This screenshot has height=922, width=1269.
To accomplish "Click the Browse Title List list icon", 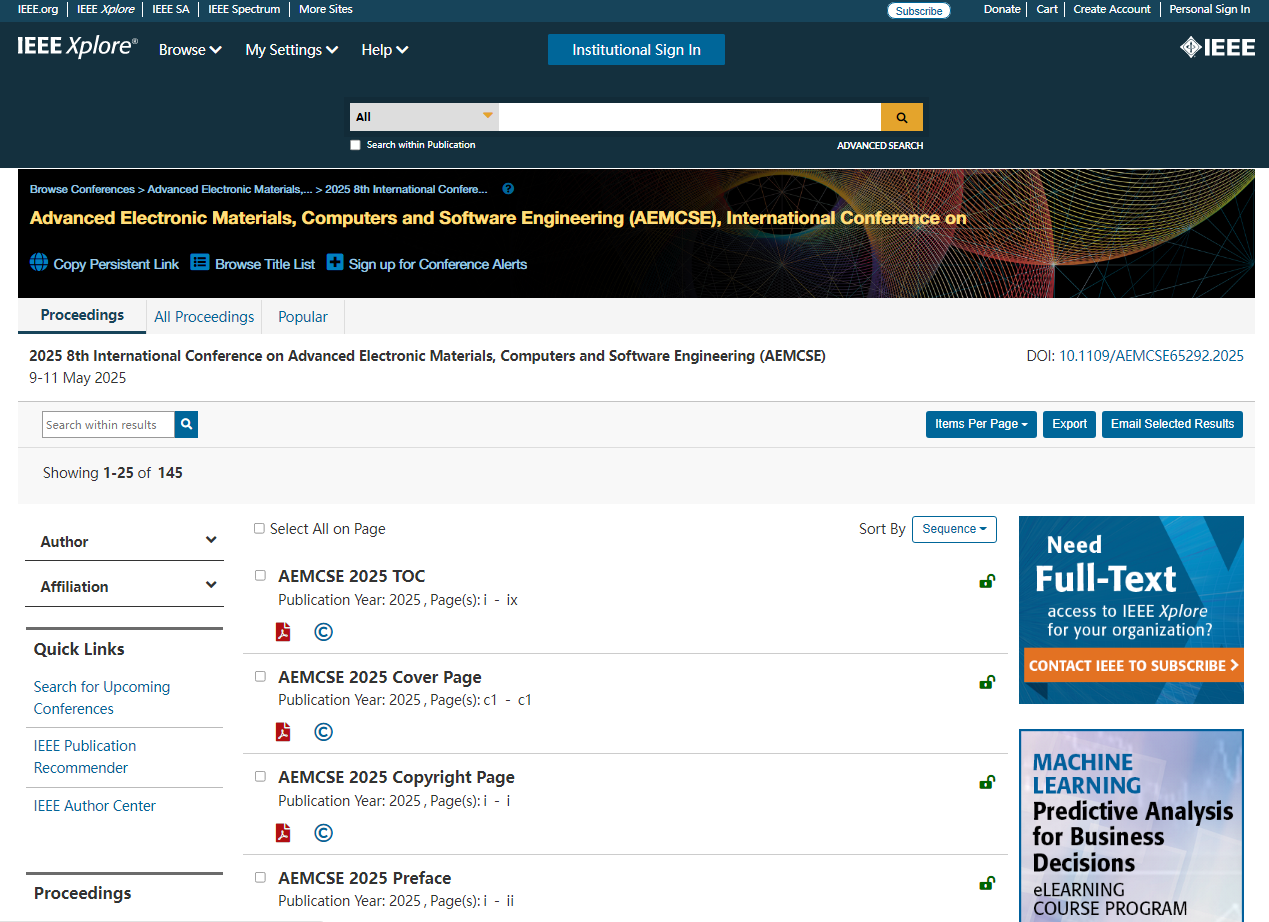I will click(x=200, y=263).
